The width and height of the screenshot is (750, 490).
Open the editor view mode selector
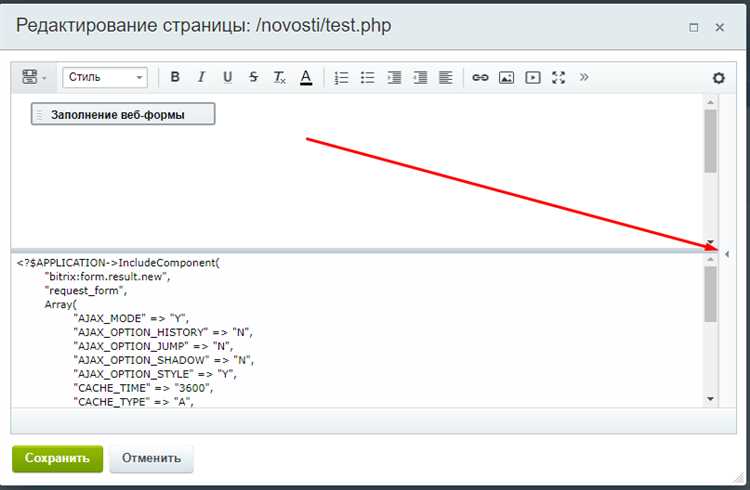tap(34, 77)
